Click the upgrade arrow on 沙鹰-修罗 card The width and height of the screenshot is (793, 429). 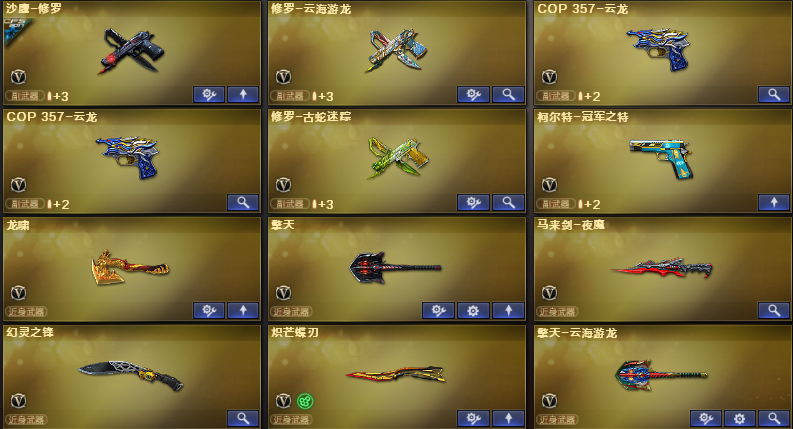[243, 95]
